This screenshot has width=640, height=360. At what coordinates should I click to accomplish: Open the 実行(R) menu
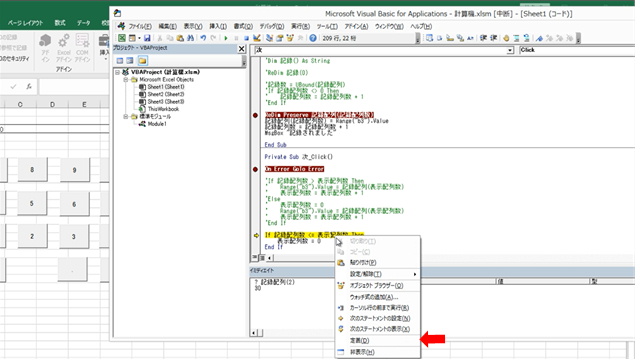click(x=300, y=26)
